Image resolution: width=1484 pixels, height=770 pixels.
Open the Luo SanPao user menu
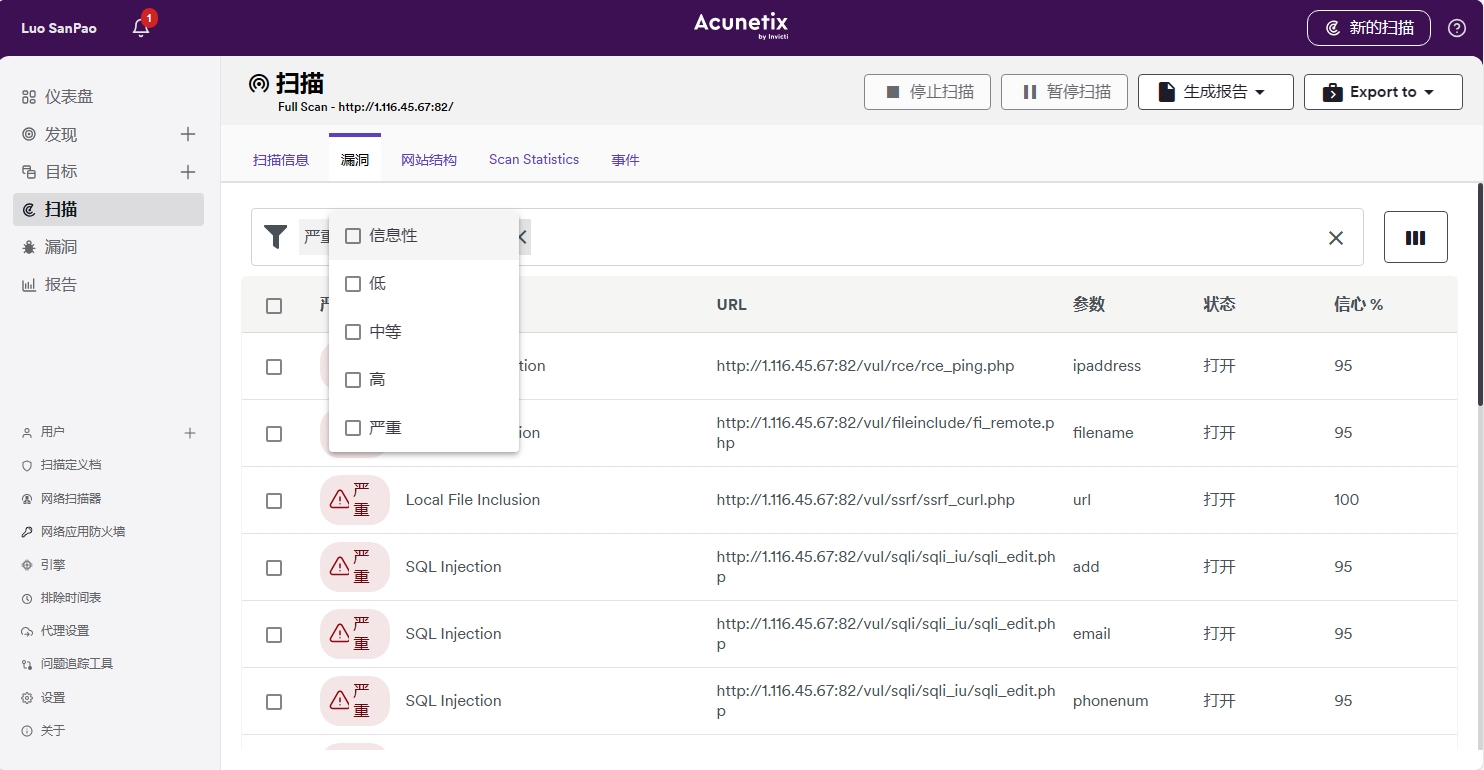59,28
